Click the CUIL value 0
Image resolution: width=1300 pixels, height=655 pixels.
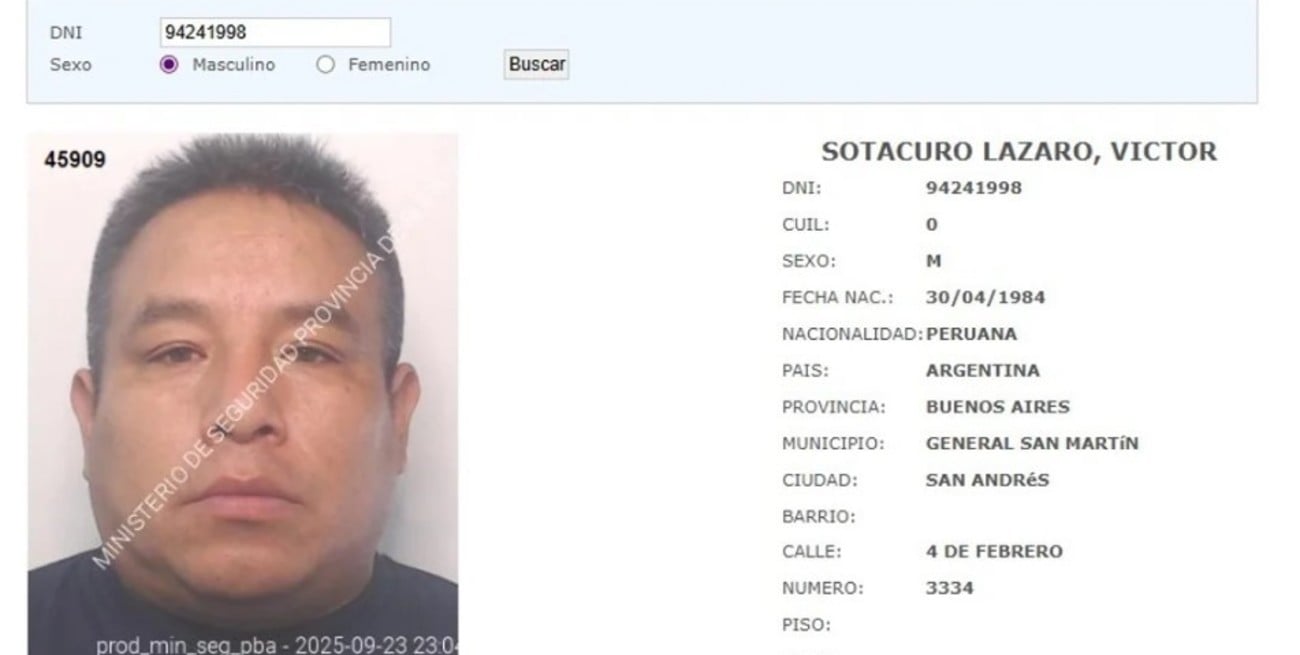932,225
